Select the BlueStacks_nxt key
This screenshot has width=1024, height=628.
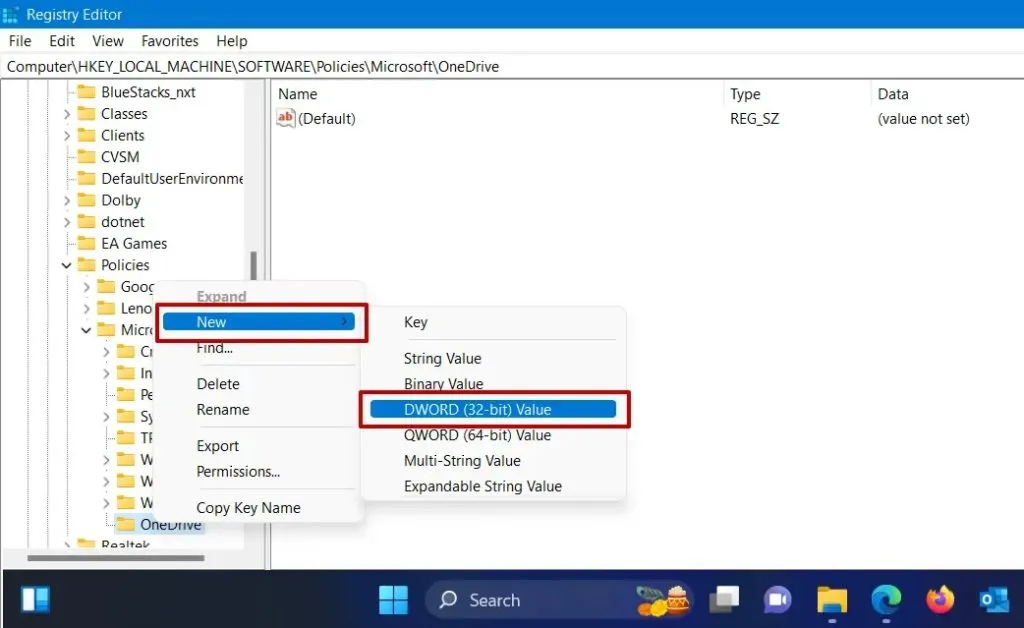click(148, 92)
